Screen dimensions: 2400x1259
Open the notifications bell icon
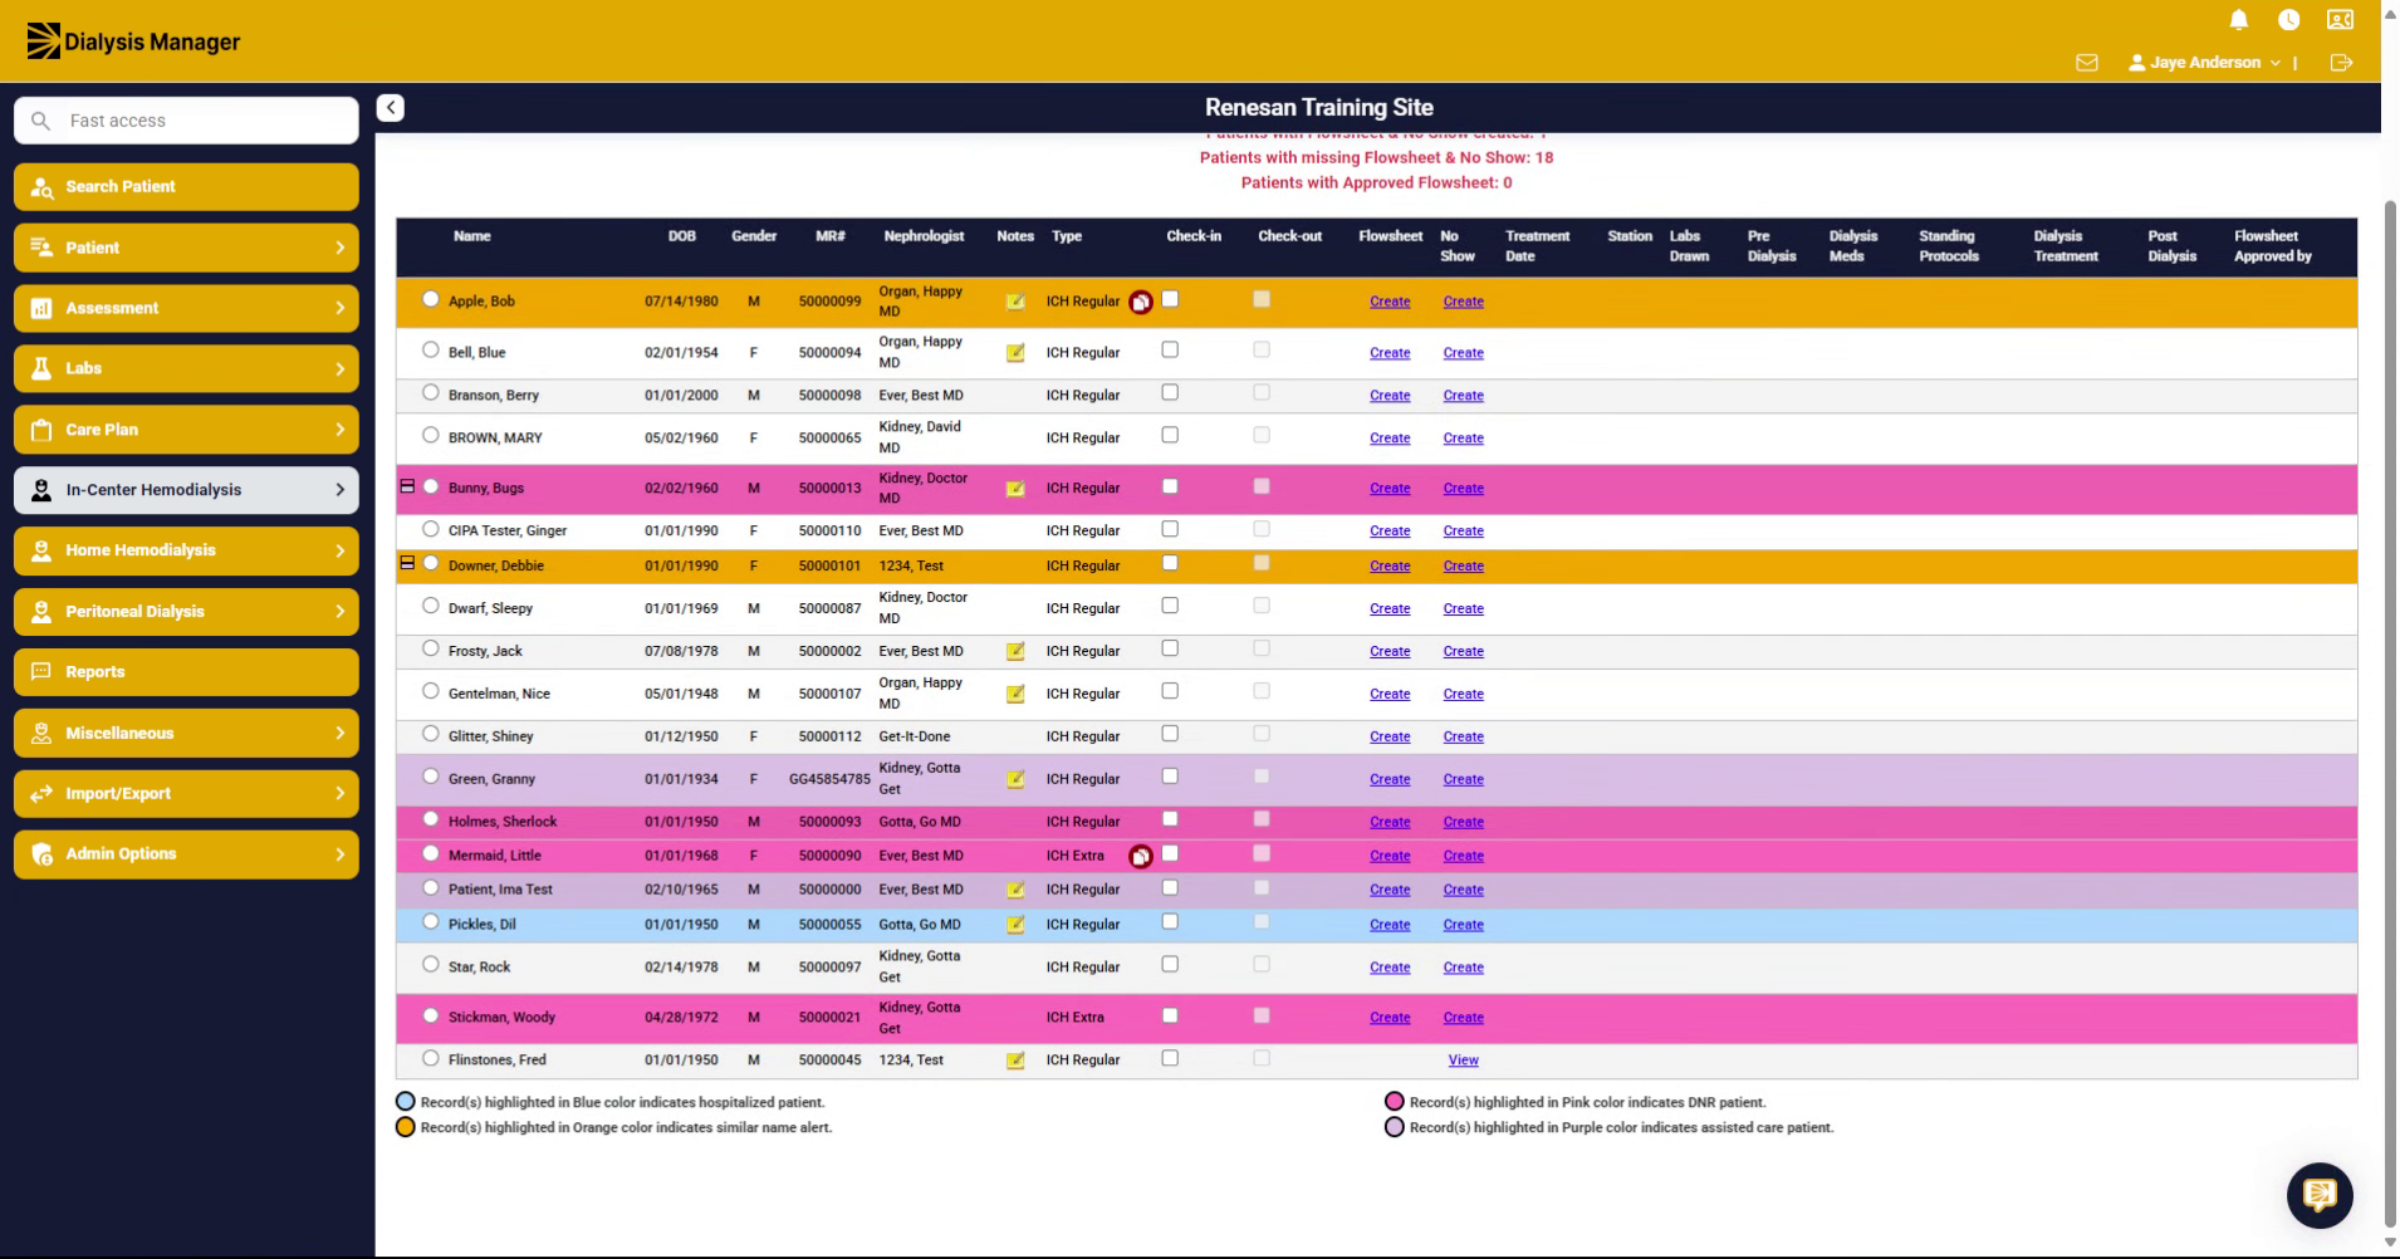point(2239,20)
